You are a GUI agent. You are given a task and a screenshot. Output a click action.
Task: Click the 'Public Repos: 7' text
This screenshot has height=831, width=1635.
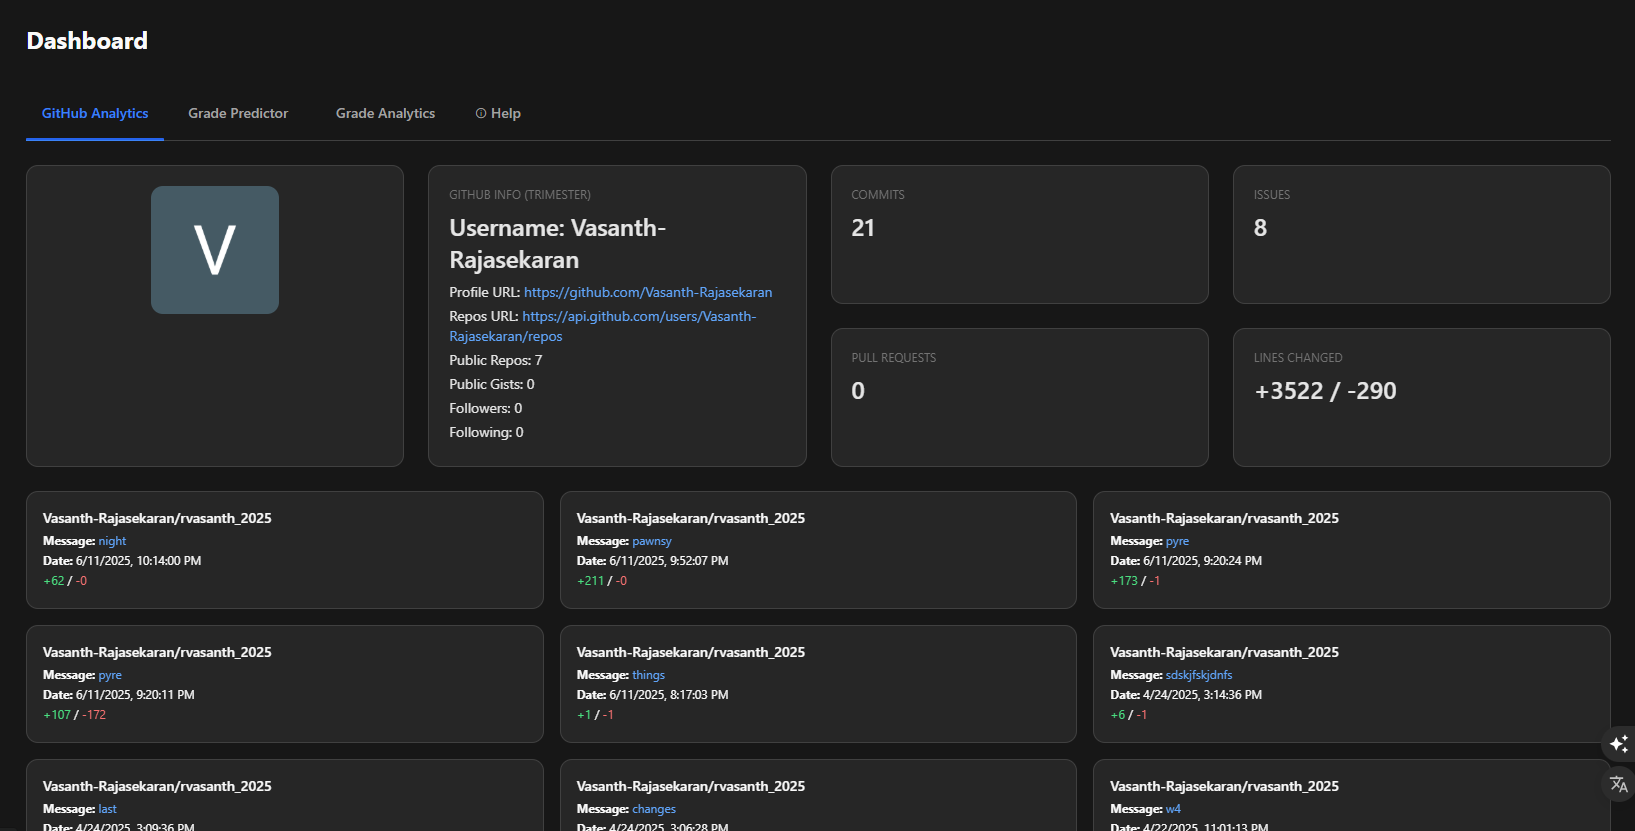tap(496, 360)
